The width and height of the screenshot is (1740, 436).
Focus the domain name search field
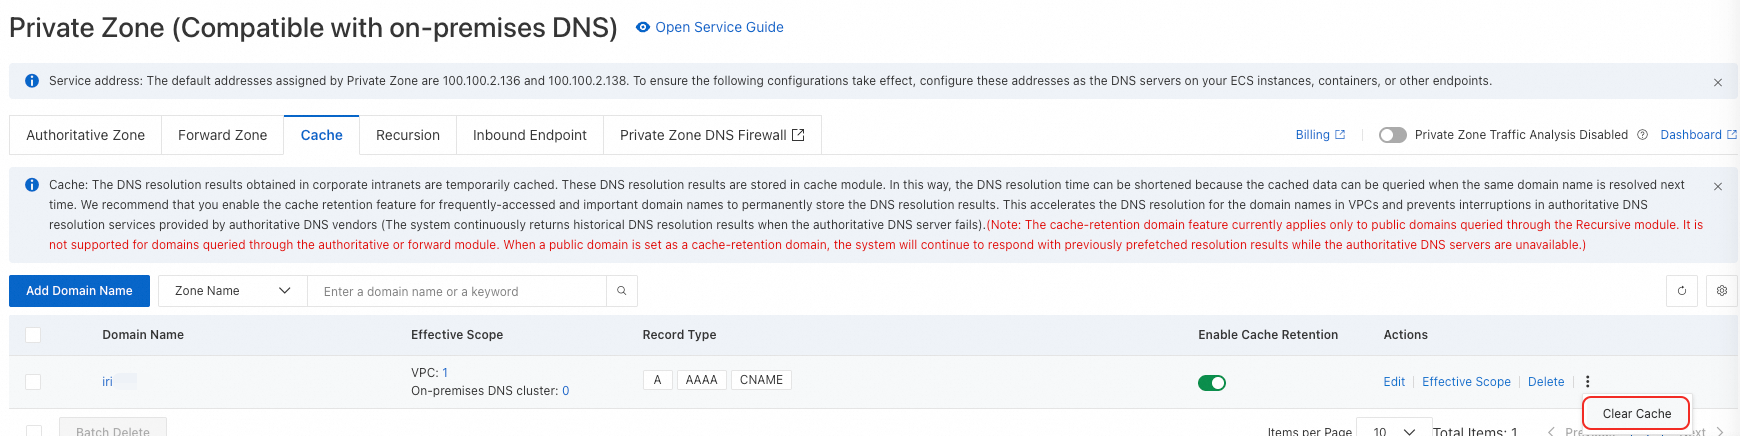point(457,291)
